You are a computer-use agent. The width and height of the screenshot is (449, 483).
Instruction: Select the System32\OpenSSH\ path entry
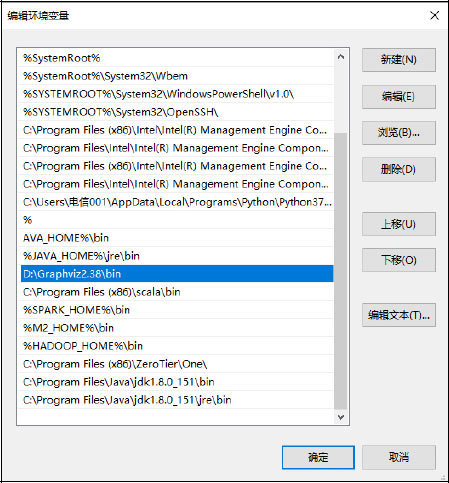[x=177, y=112]
